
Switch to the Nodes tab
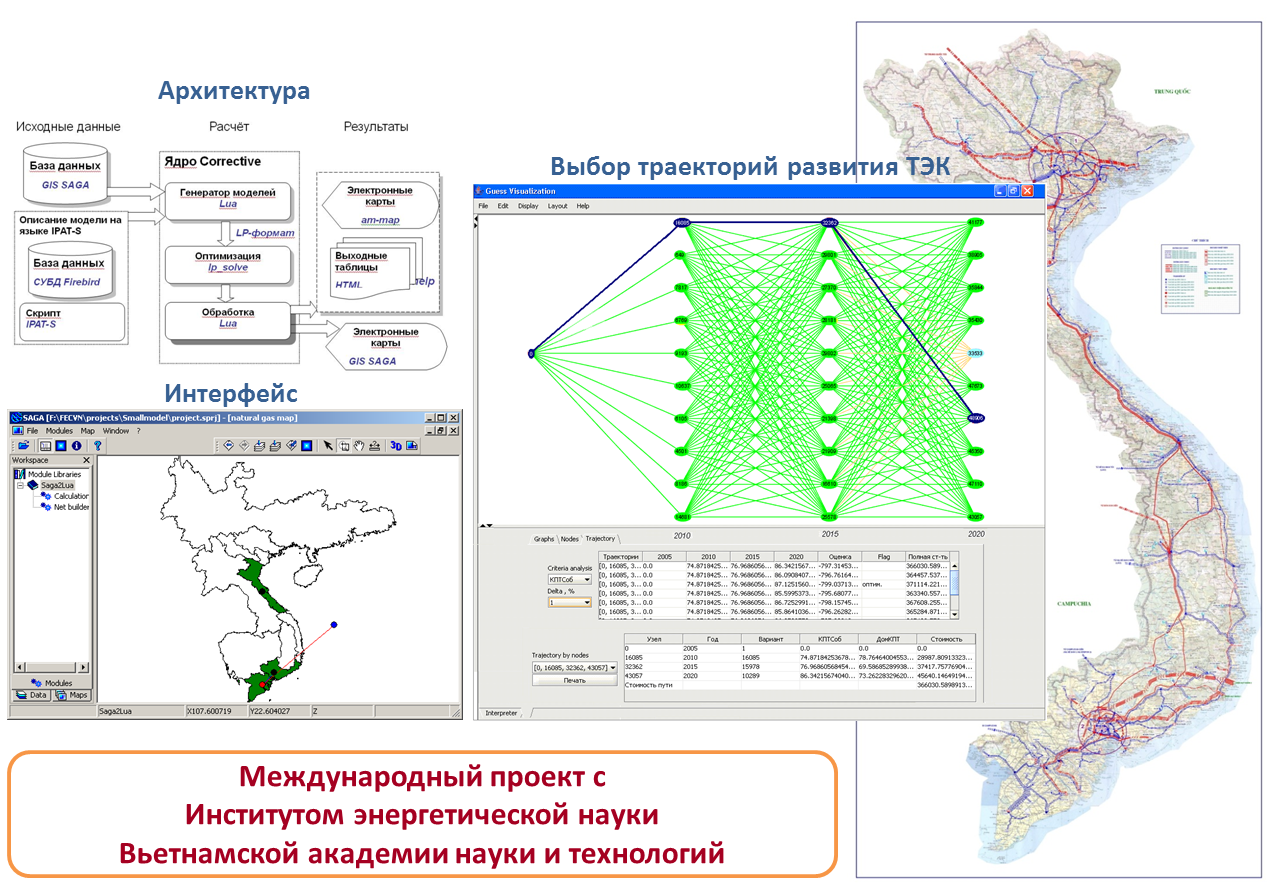point(569,538)
